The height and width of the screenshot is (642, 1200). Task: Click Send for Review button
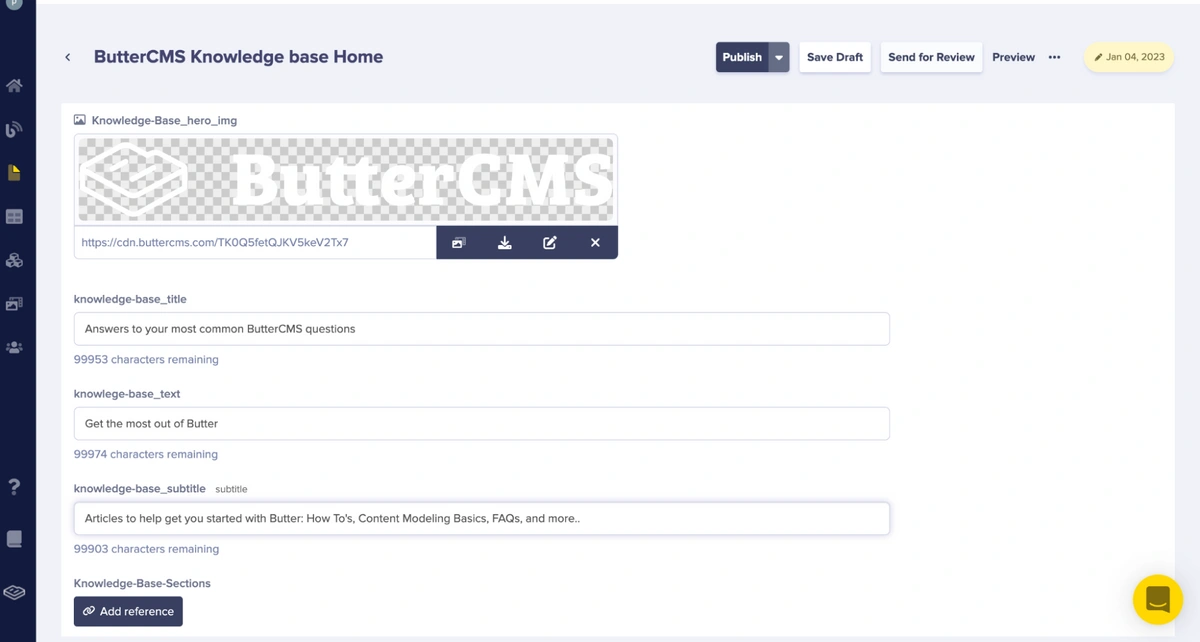point(931,57)
